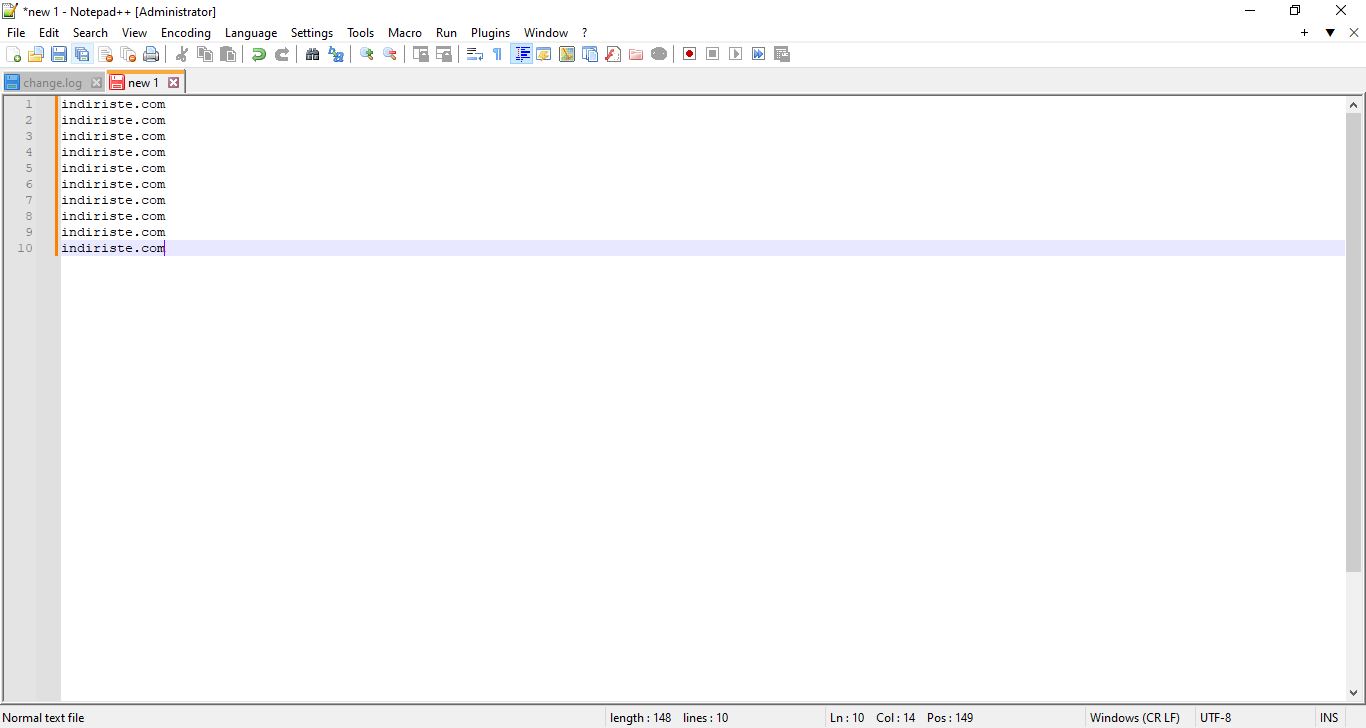
Task: Click the INS indicator in status bar
Action: [1329, 718]
